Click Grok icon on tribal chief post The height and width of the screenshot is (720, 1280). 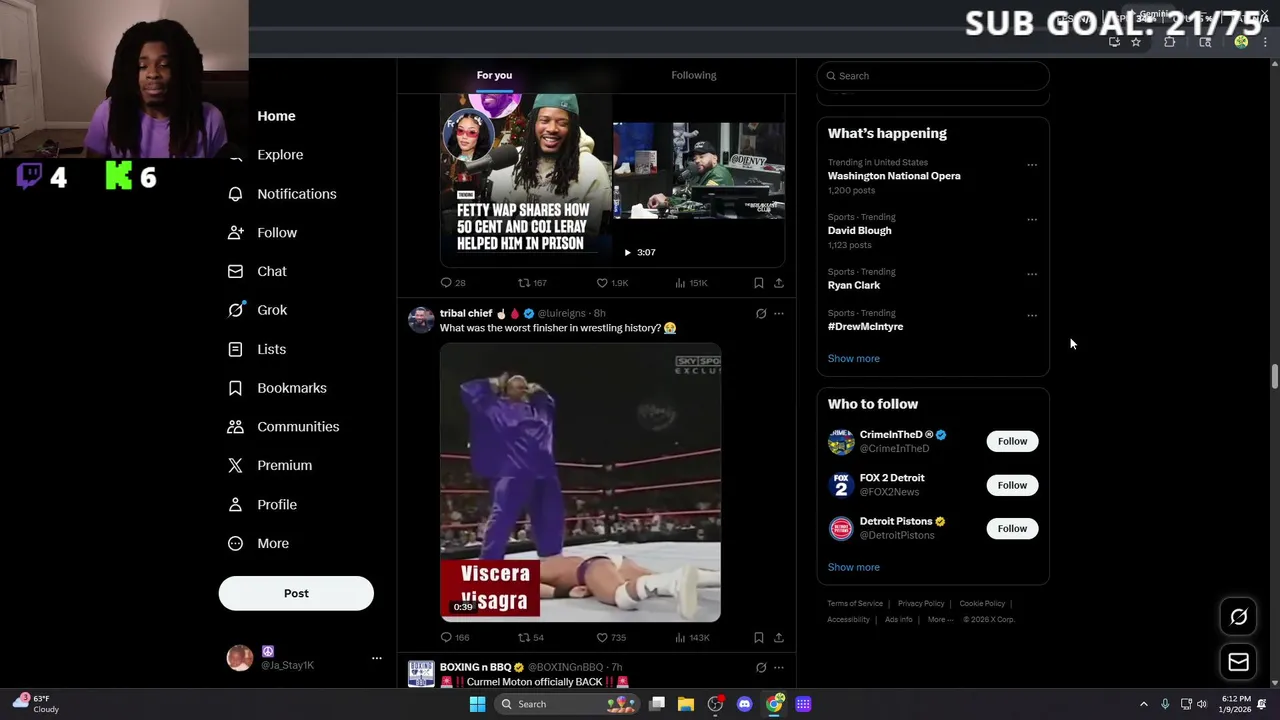click(x=761, y=314)
